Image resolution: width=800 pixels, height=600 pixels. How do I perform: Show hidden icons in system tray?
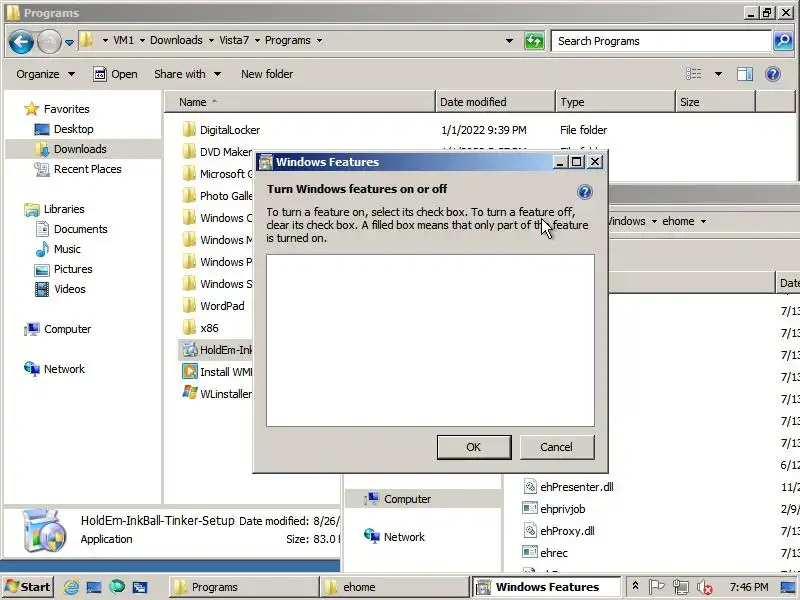tap(635, 586)
